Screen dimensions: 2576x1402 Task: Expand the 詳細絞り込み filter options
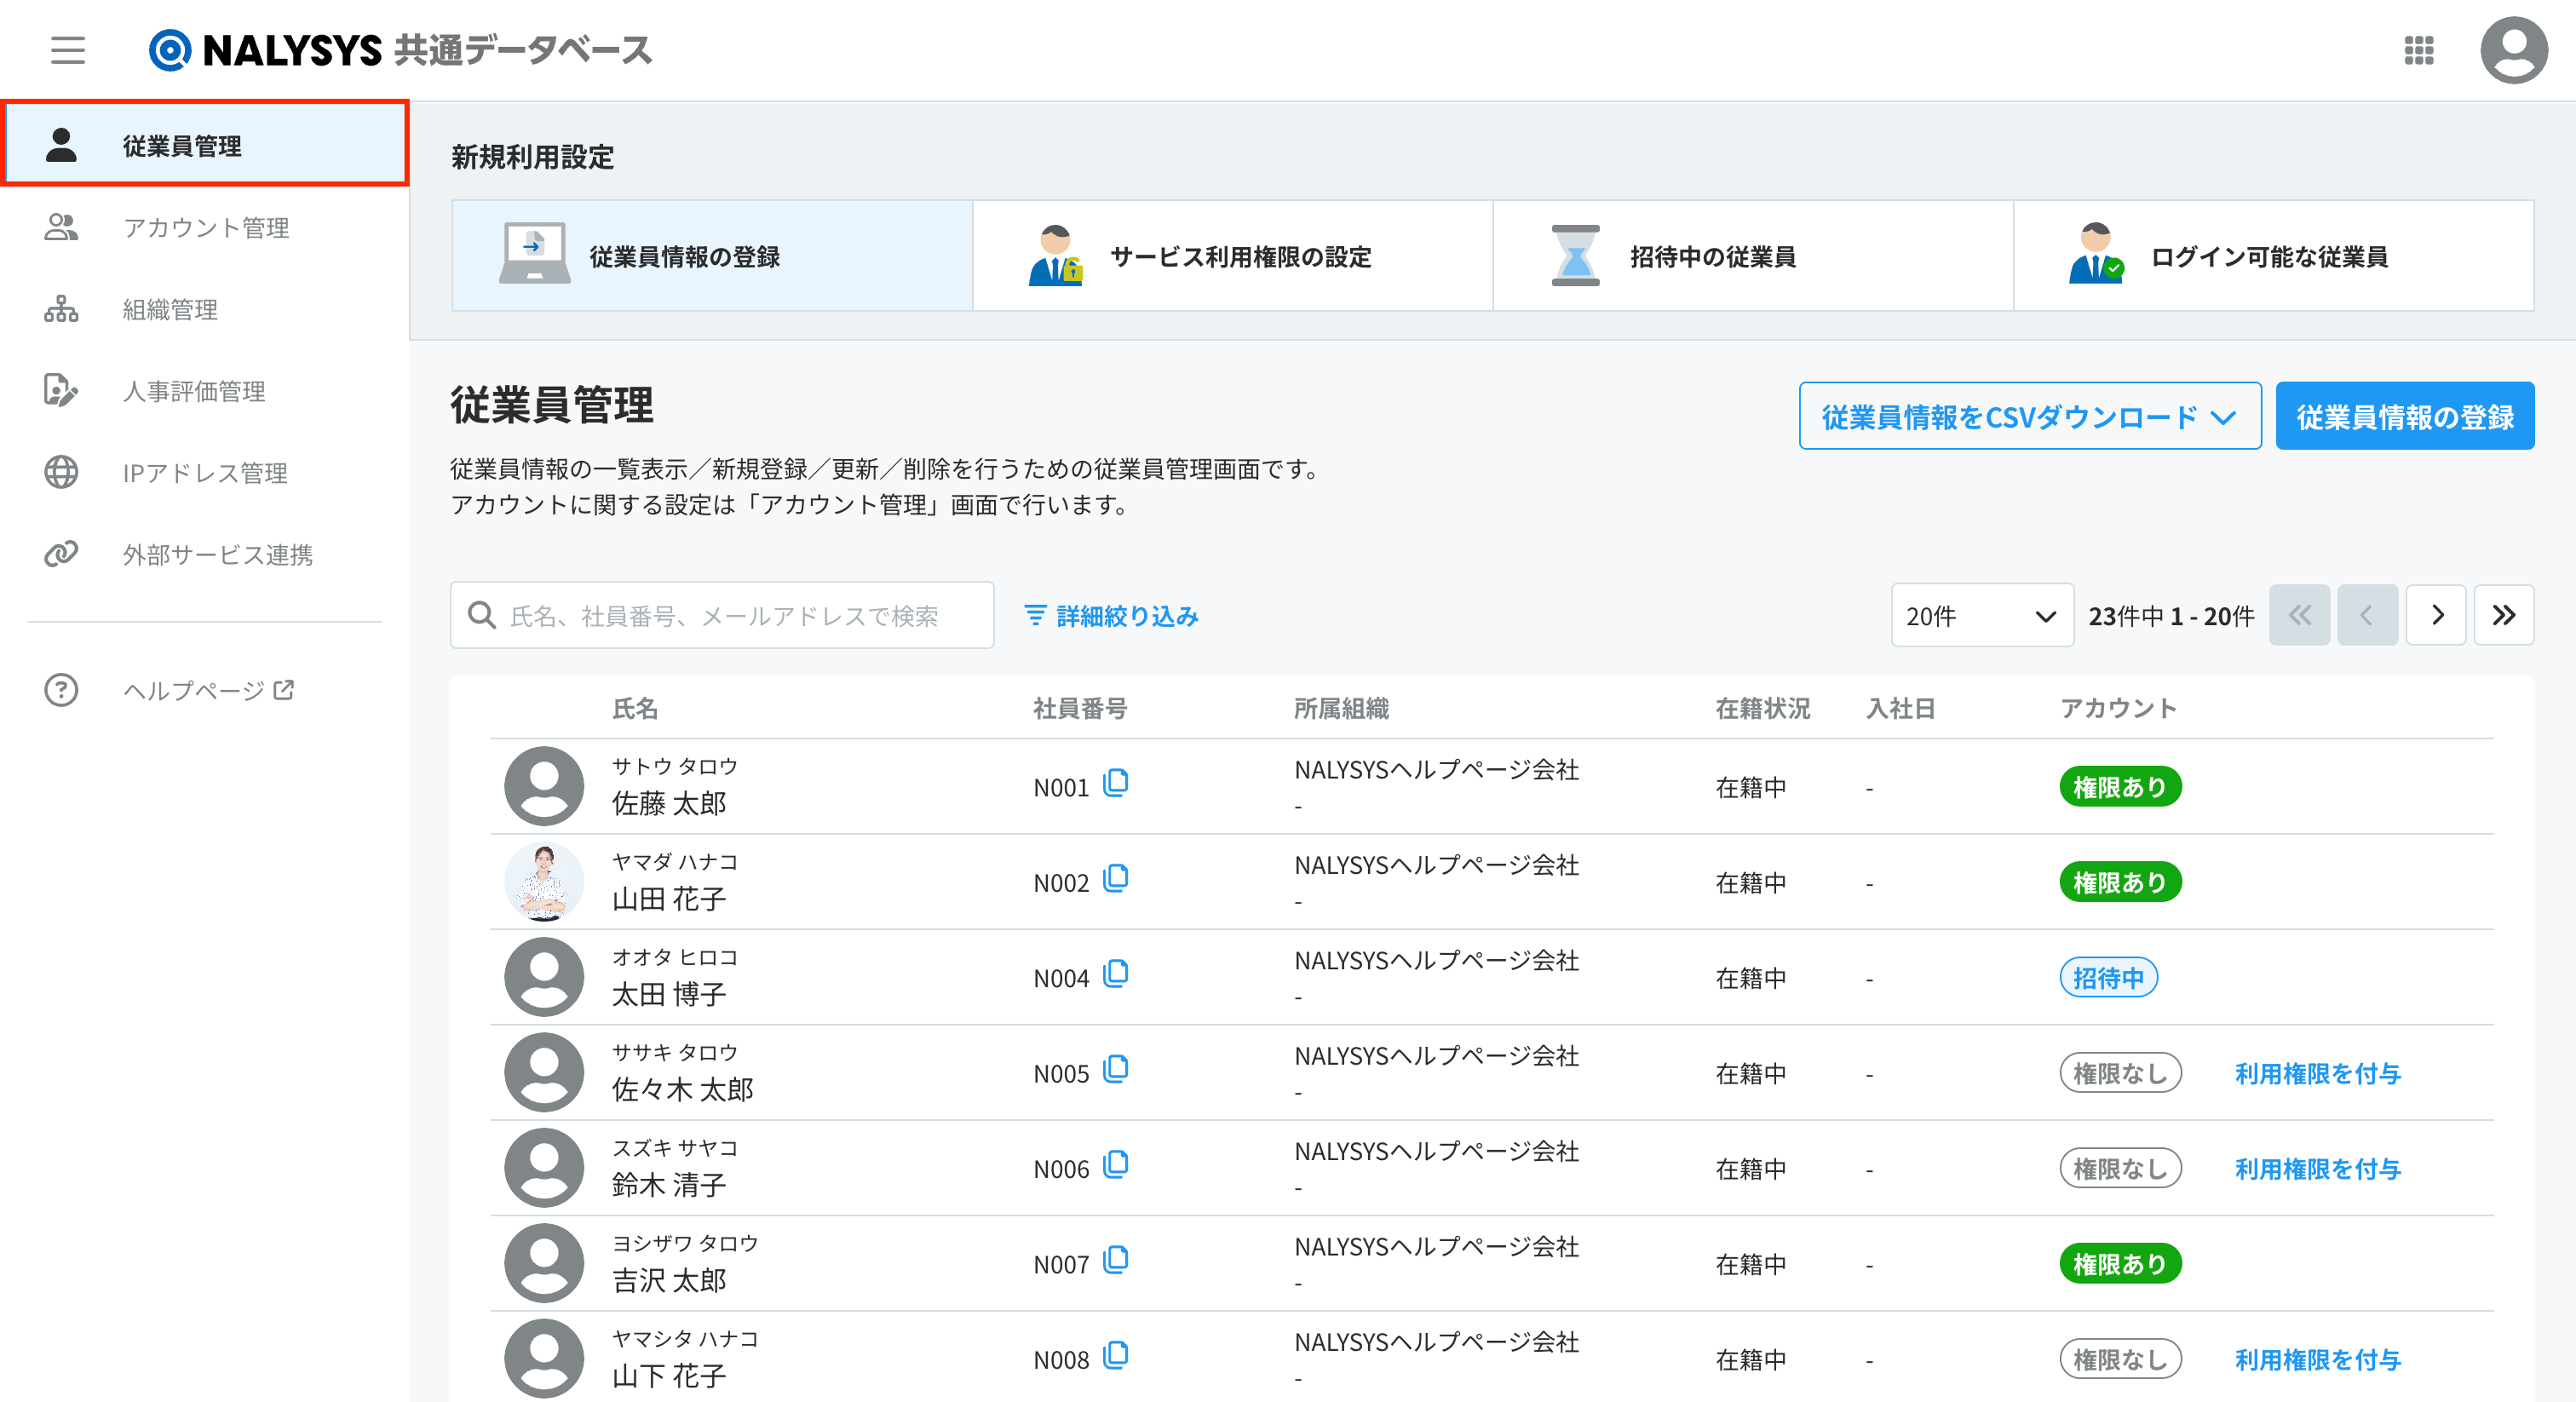(1111, 615)
